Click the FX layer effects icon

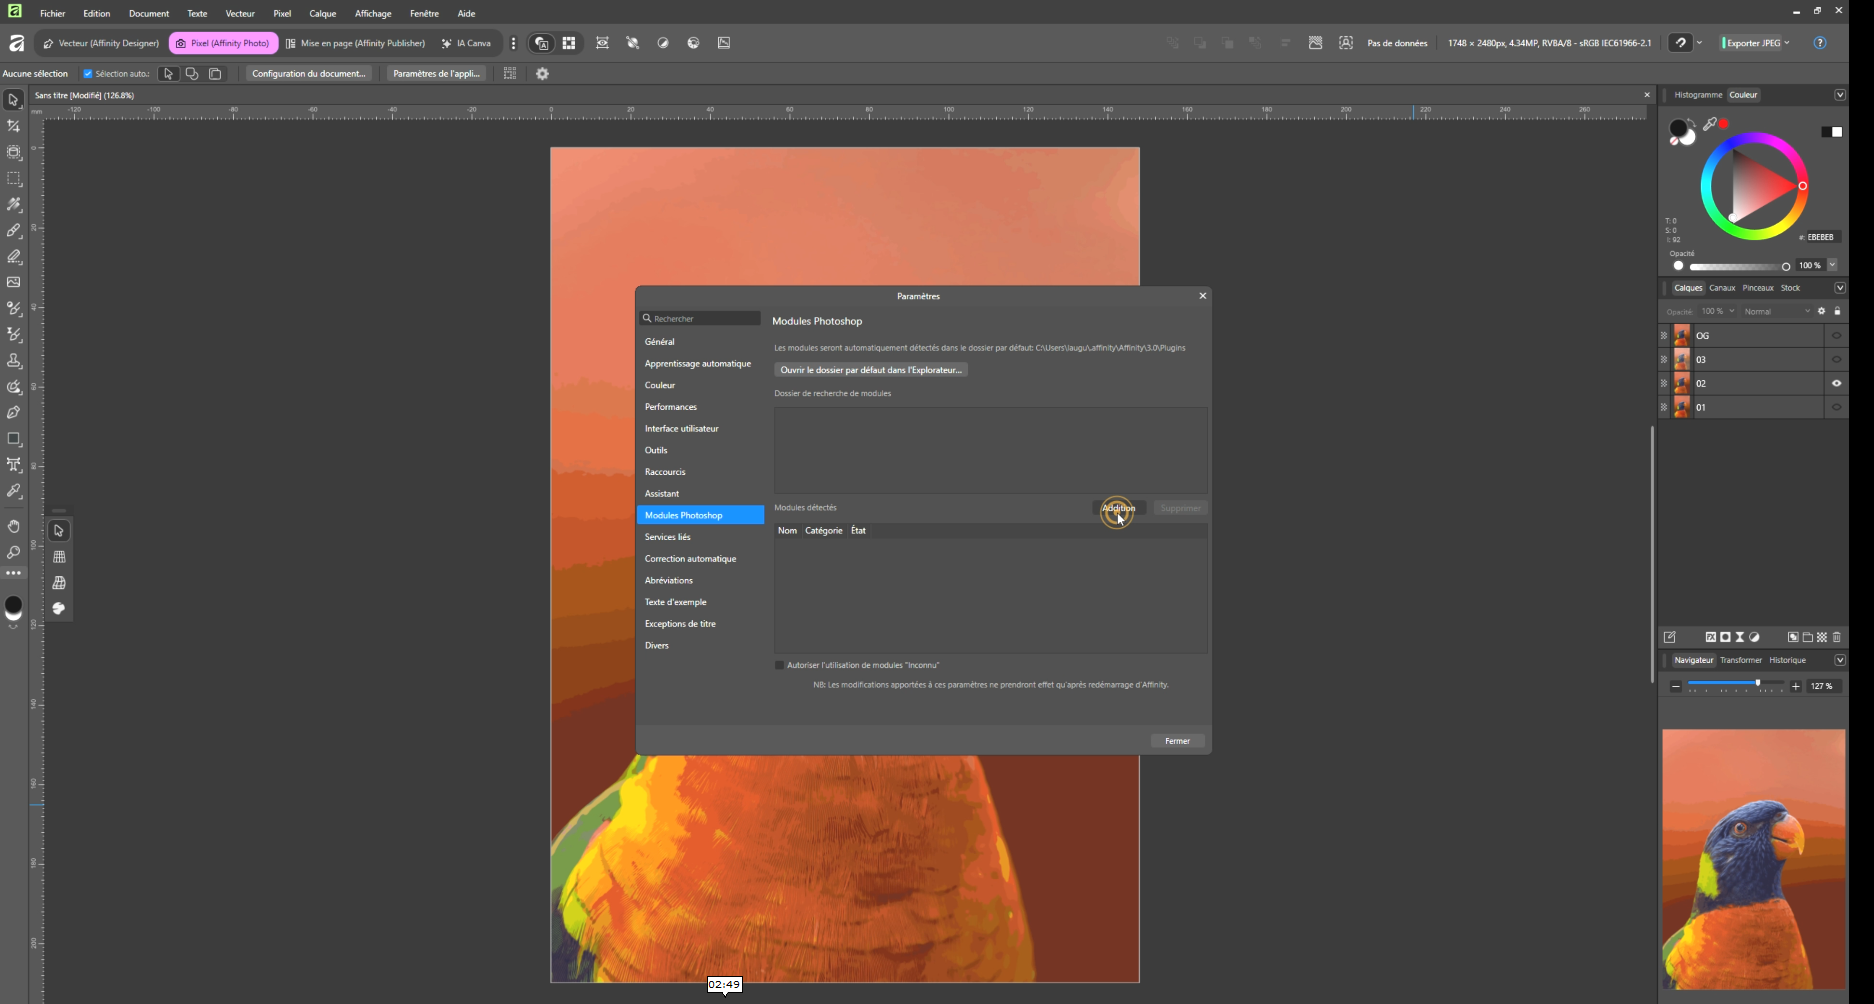1710,637
